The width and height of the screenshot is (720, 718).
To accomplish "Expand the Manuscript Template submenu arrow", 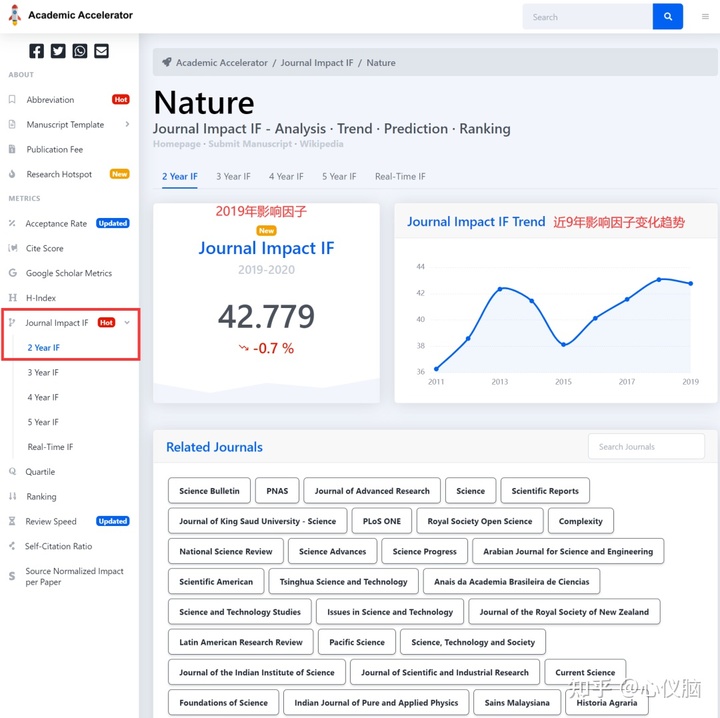I will [127, 124].
